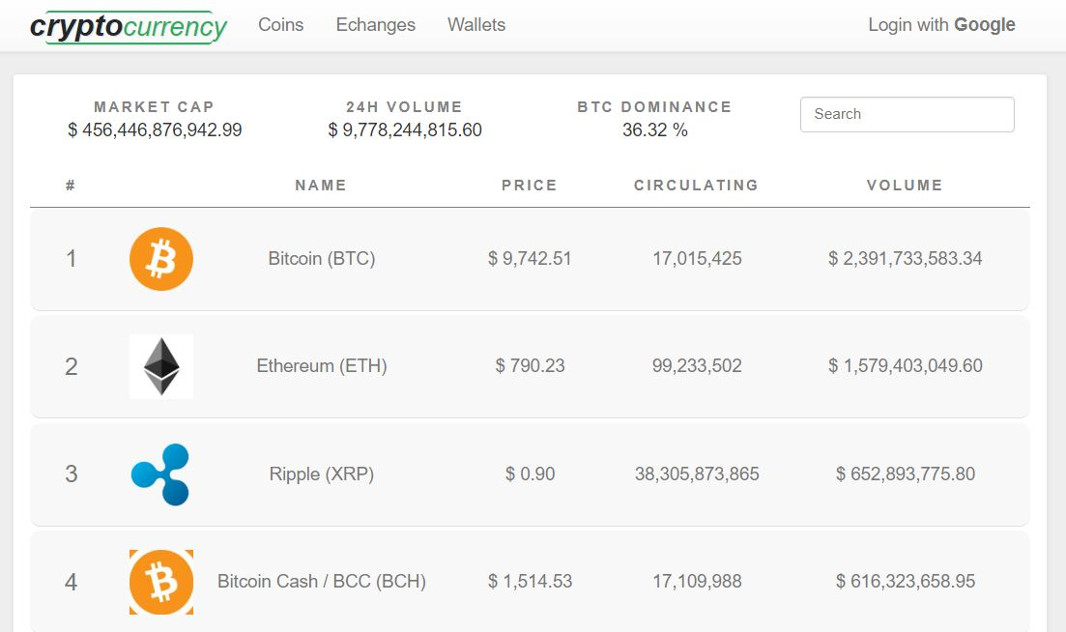Click volume $ 652,893,775.80
1066x632 pixels.
(905, 474)
